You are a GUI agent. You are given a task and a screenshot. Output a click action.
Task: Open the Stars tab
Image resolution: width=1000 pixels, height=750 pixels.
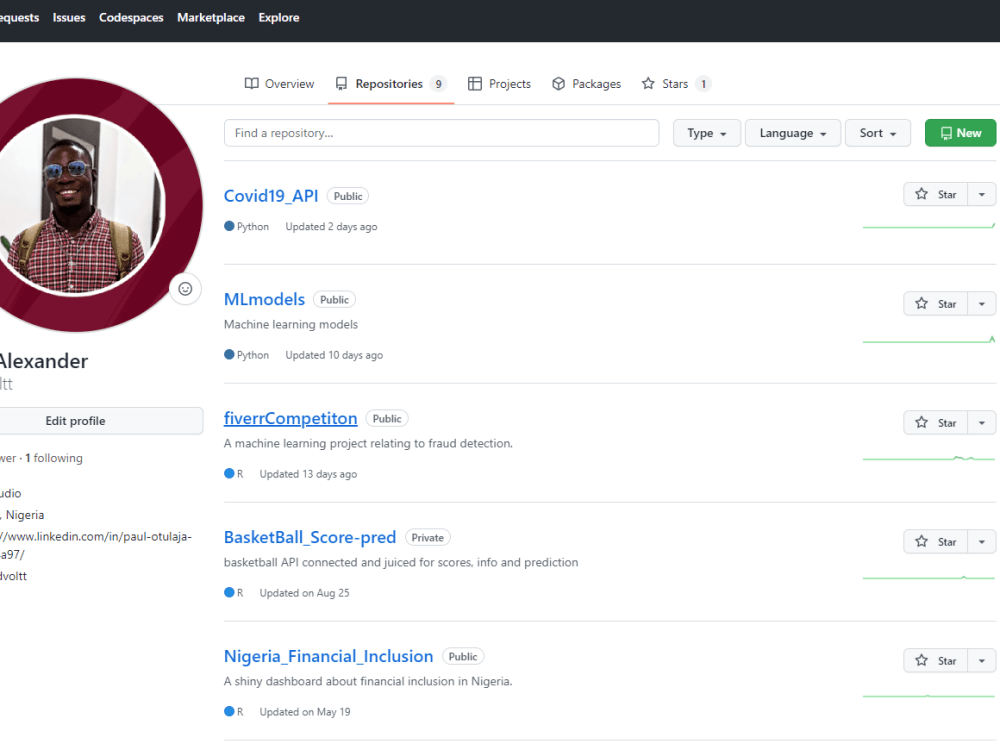click(675, 84)
